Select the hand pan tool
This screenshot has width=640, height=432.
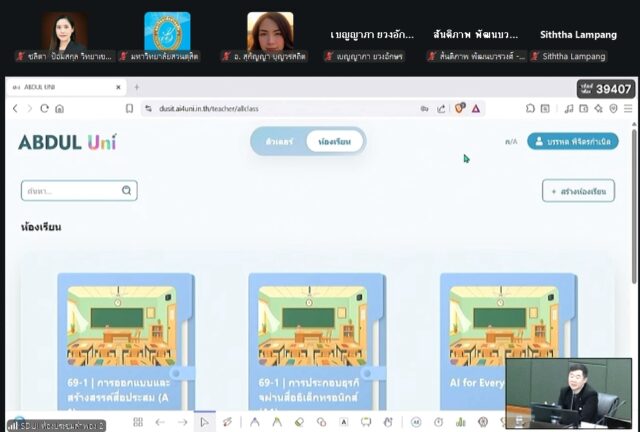[388, 422]
